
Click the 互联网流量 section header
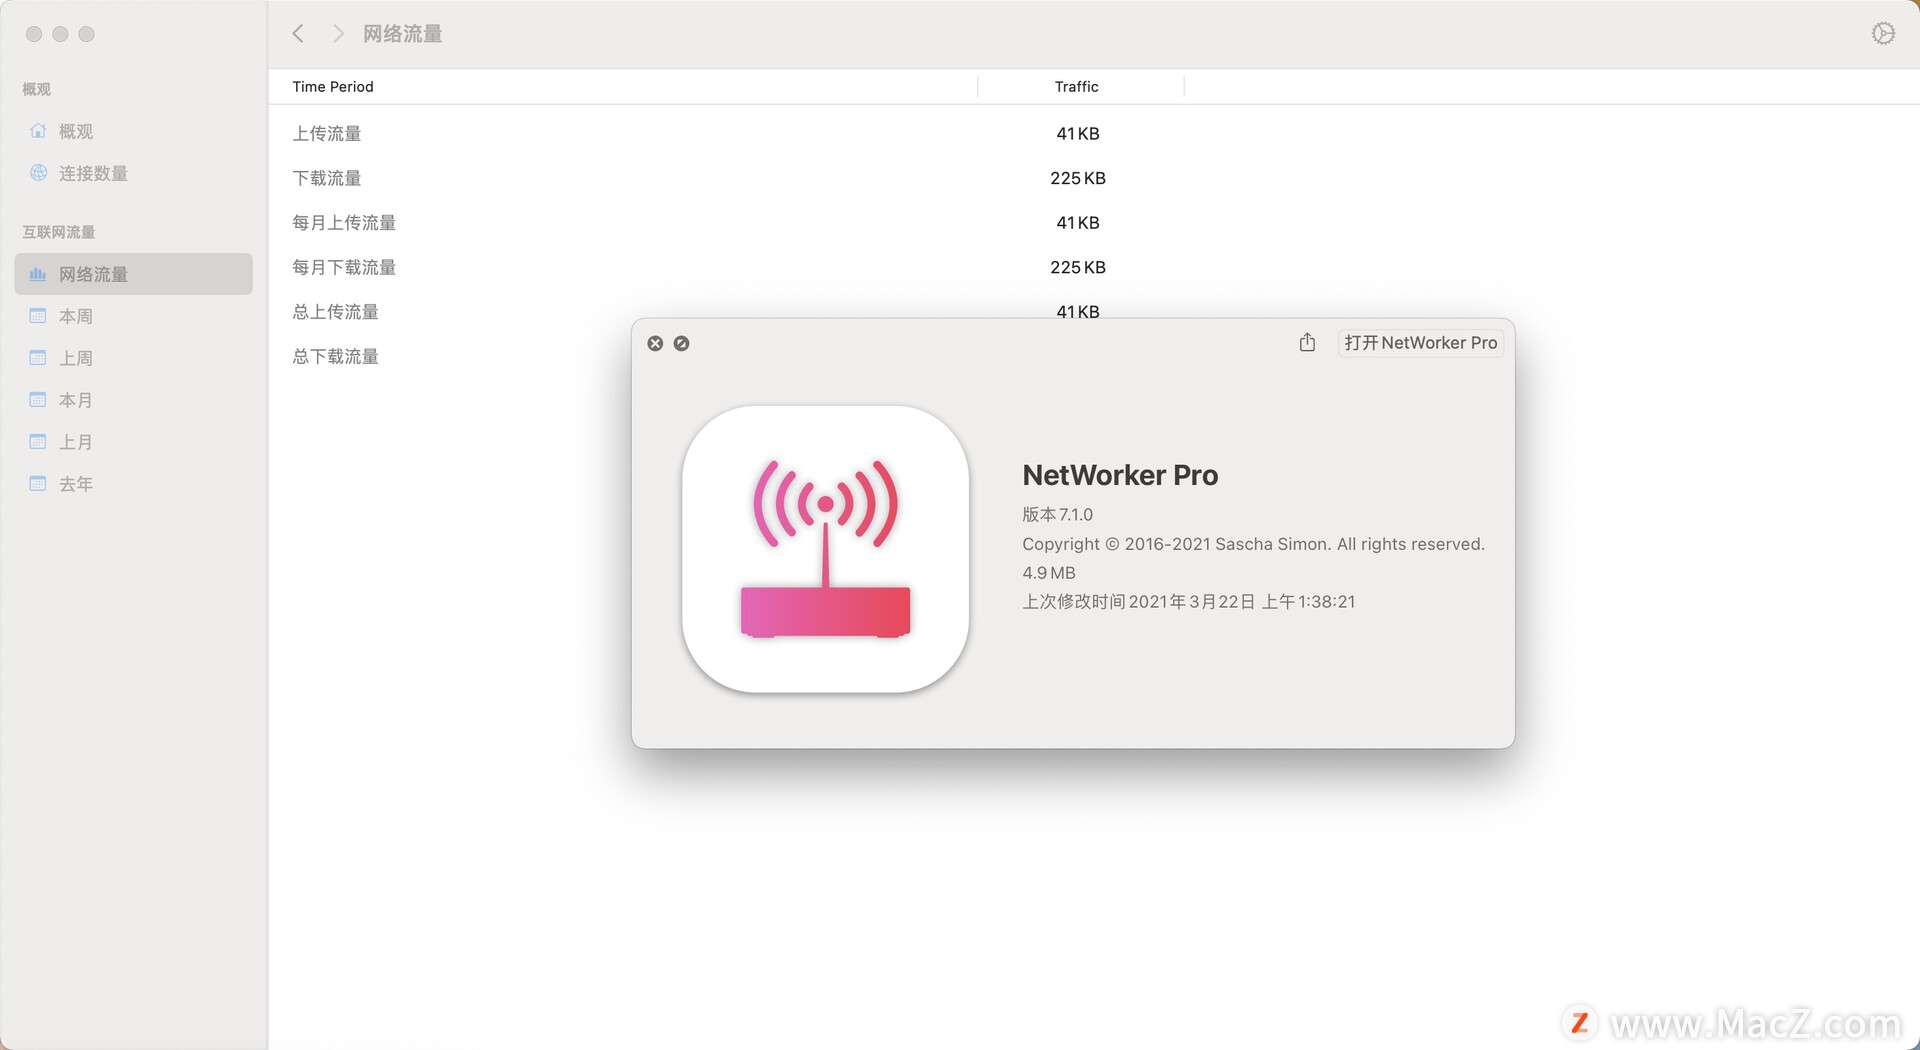click(59, 232)
